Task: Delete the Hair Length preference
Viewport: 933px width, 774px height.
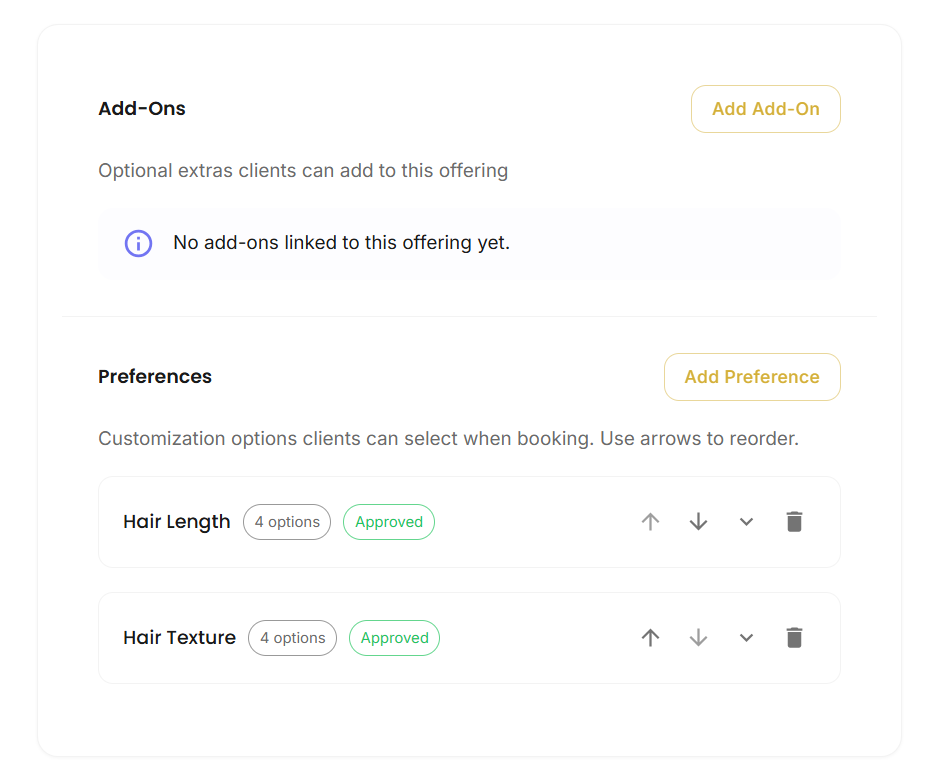Action: (794, 522)
